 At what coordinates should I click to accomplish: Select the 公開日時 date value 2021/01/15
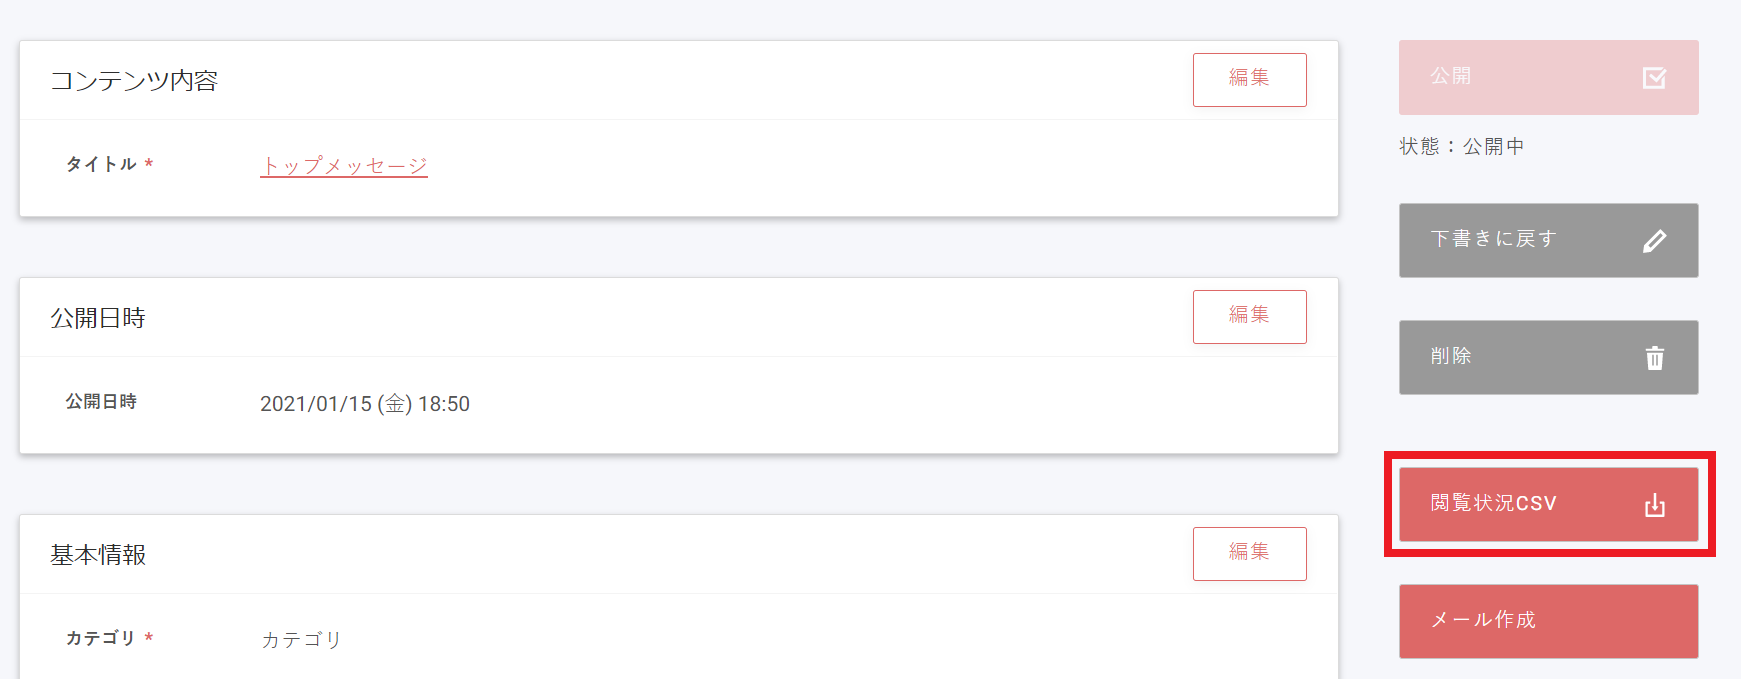coord(364,404)
